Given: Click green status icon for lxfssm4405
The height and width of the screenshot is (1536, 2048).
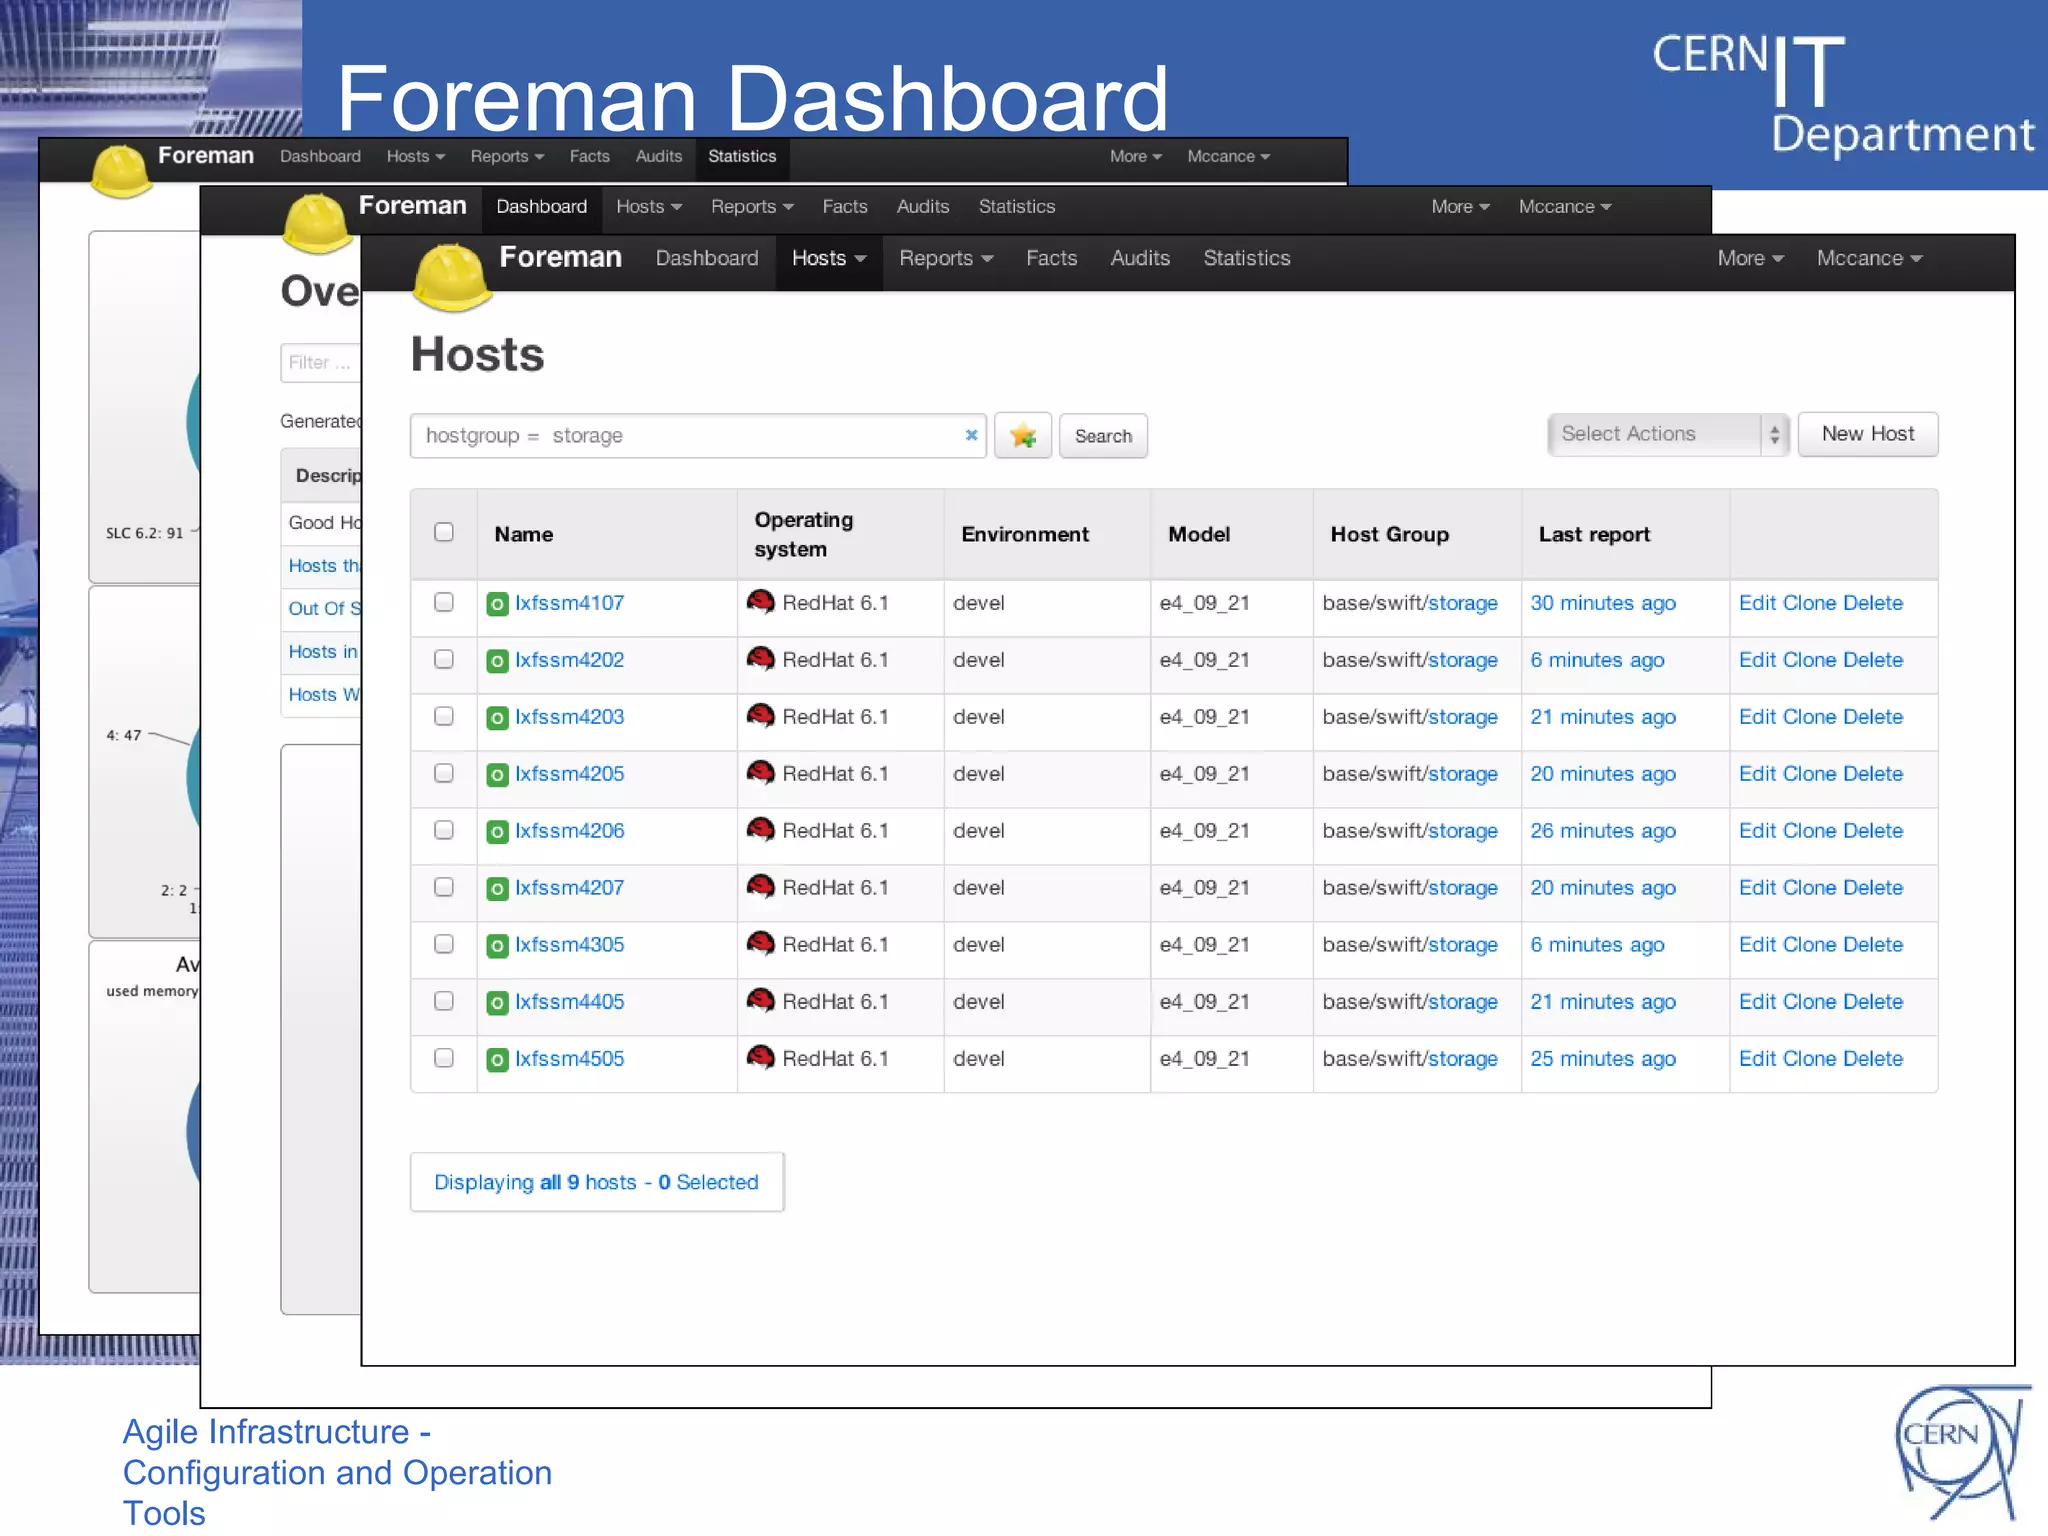Looking at the screenshot, I should click(x=497, y=1003).
